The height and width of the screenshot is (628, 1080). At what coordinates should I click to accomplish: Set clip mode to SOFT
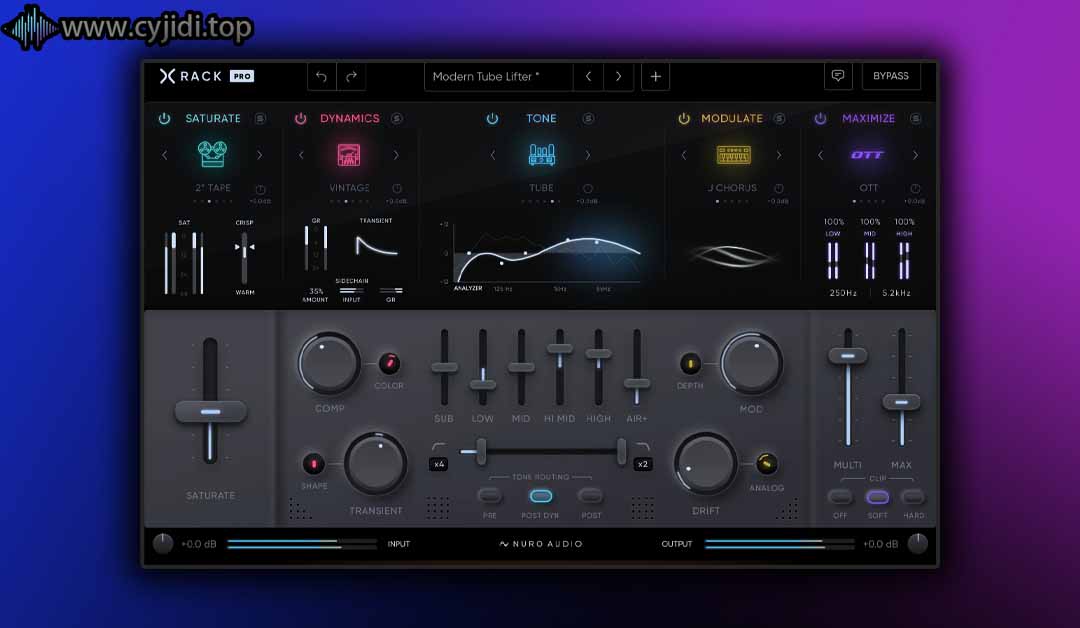[877, 496]
